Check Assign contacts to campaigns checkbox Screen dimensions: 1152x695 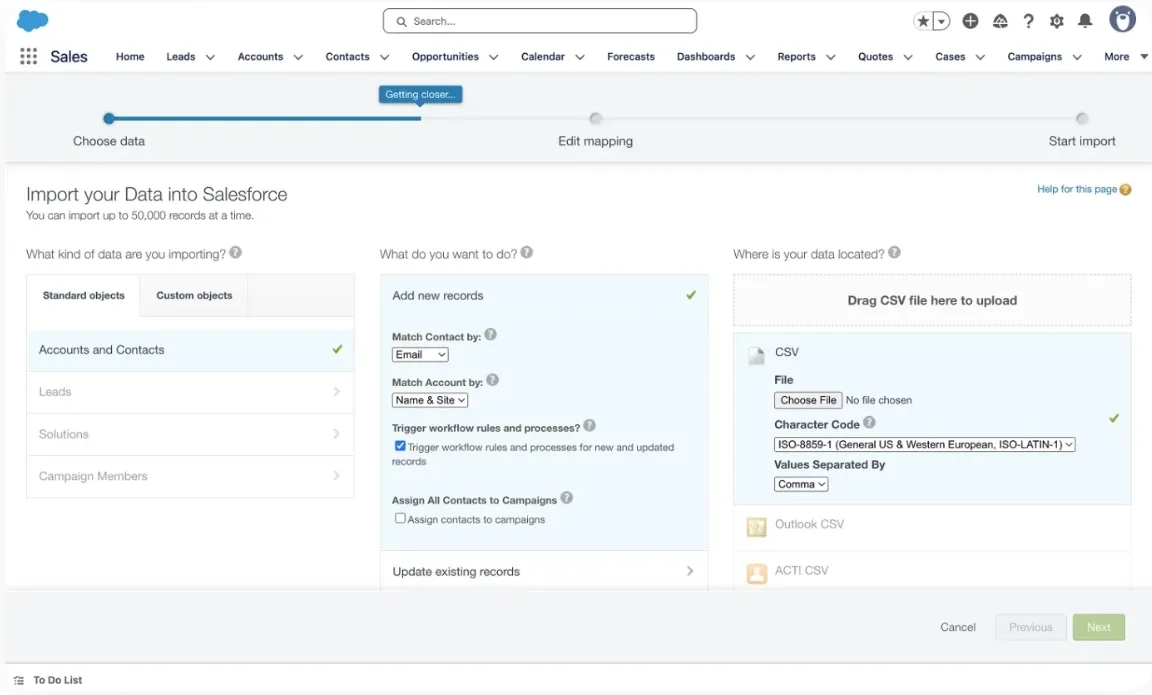coord(400,518)
